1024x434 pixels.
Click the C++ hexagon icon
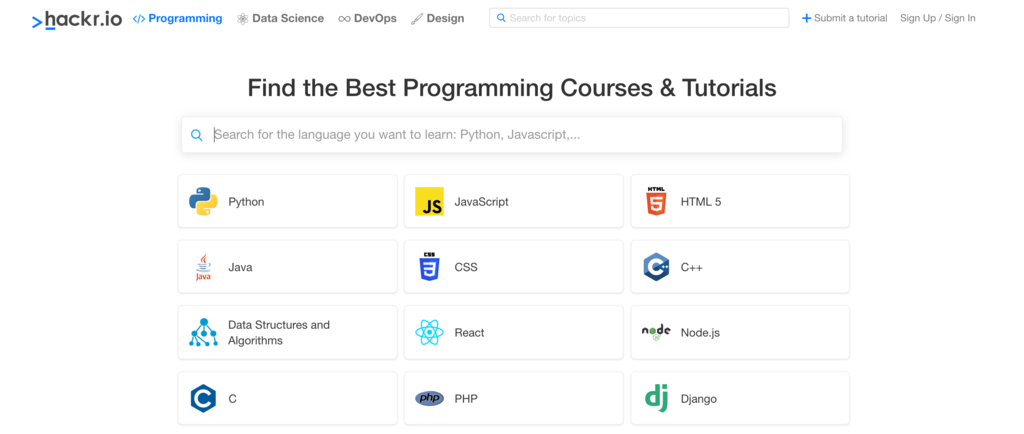656,267
